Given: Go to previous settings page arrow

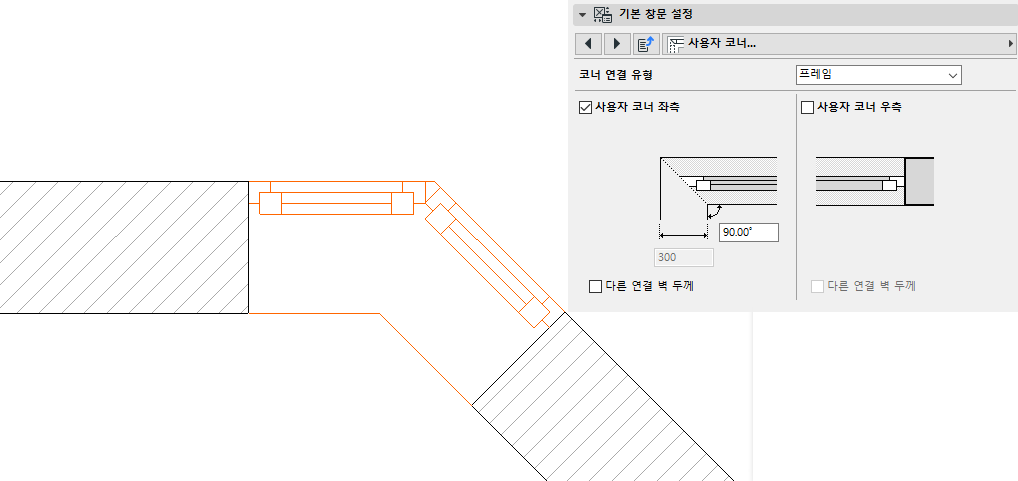Looking at the screenshot, I should (588, 43).
